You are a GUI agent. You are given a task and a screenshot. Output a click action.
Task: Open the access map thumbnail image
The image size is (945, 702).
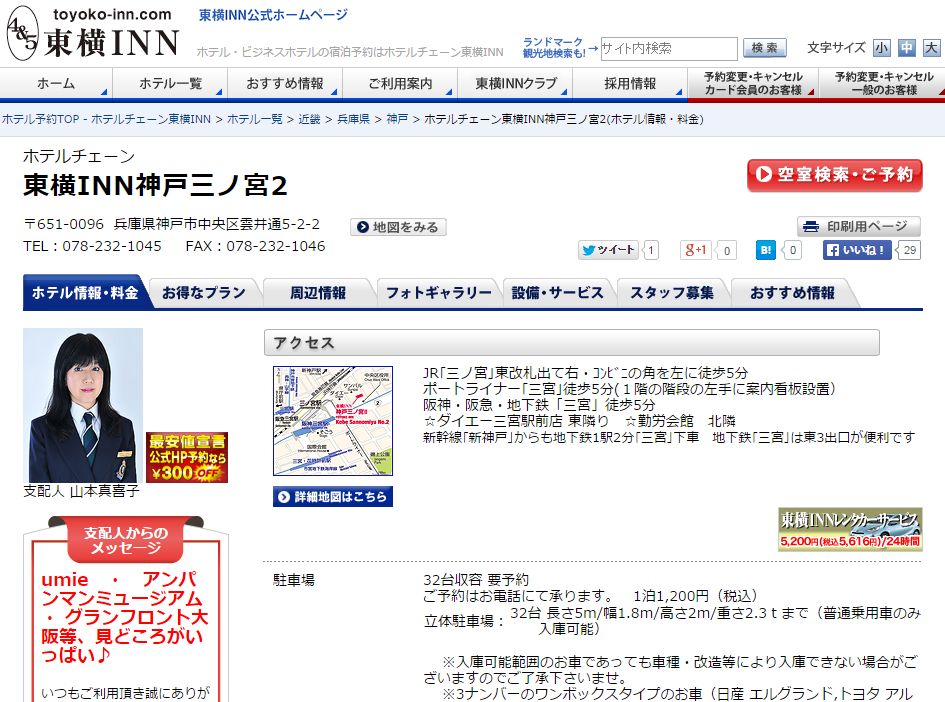click(x=333, y=421)
